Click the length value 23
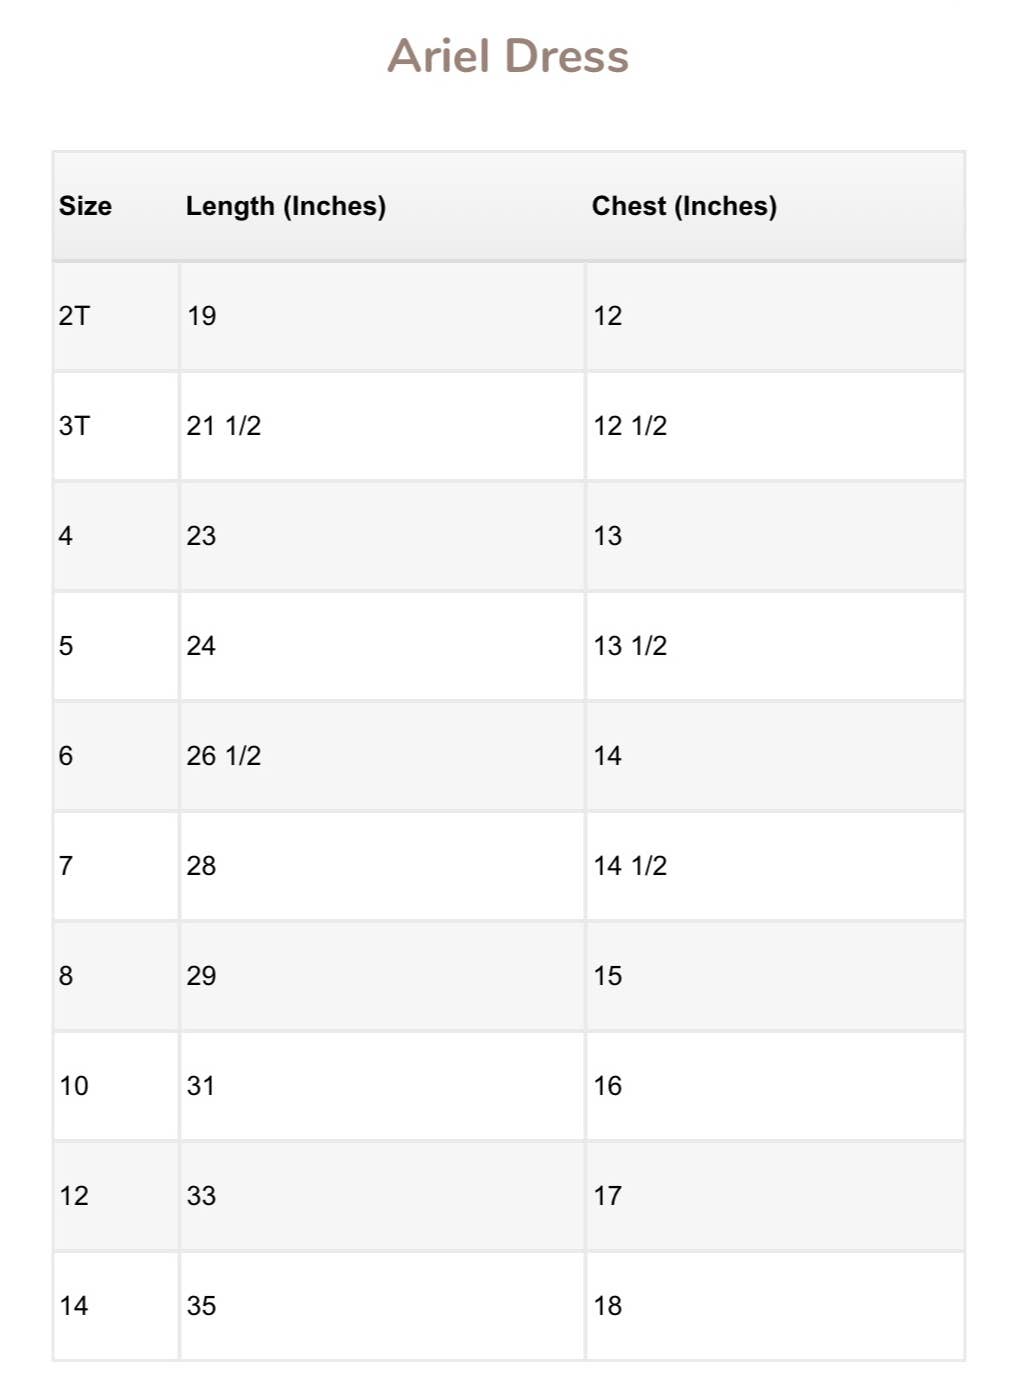 (201, 536)
